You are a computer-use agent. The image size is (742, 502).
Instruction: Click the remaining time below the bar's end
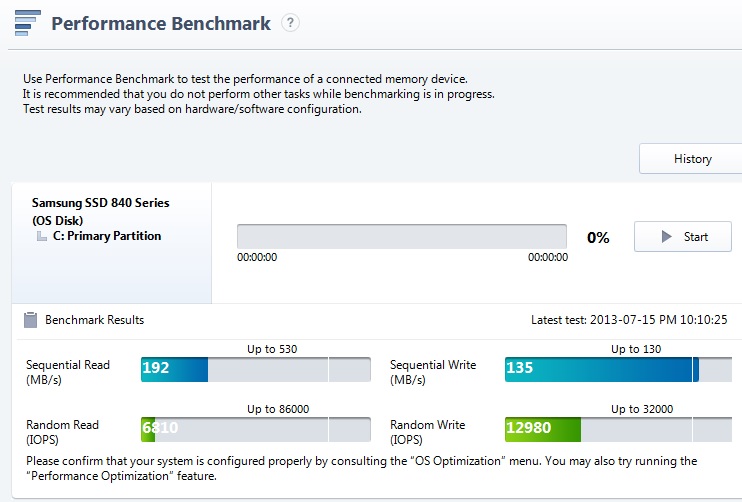(548, 257)
